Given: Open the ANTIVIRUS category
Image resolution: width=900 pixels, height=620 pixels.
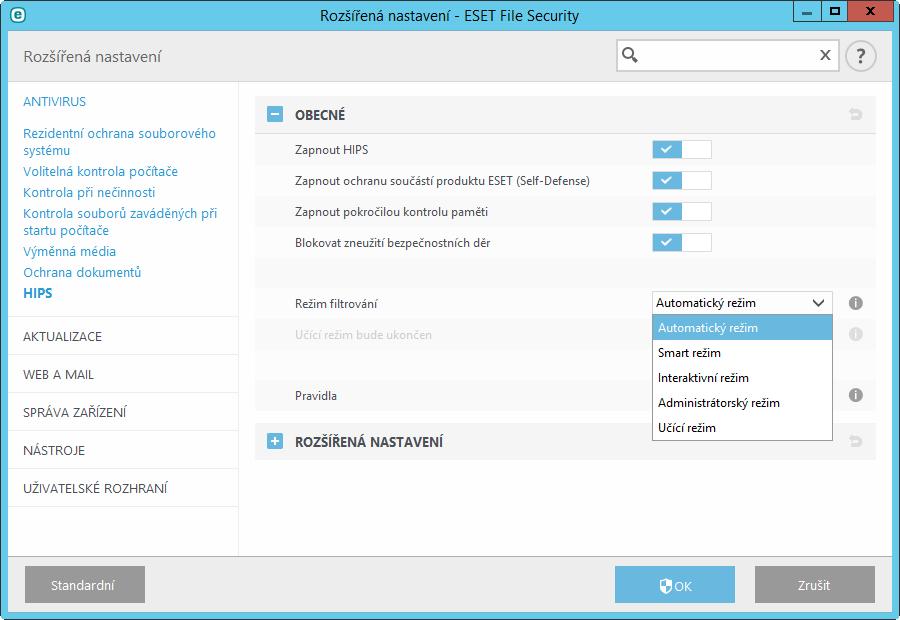Looking at the screenshot, I should (55, 102).
